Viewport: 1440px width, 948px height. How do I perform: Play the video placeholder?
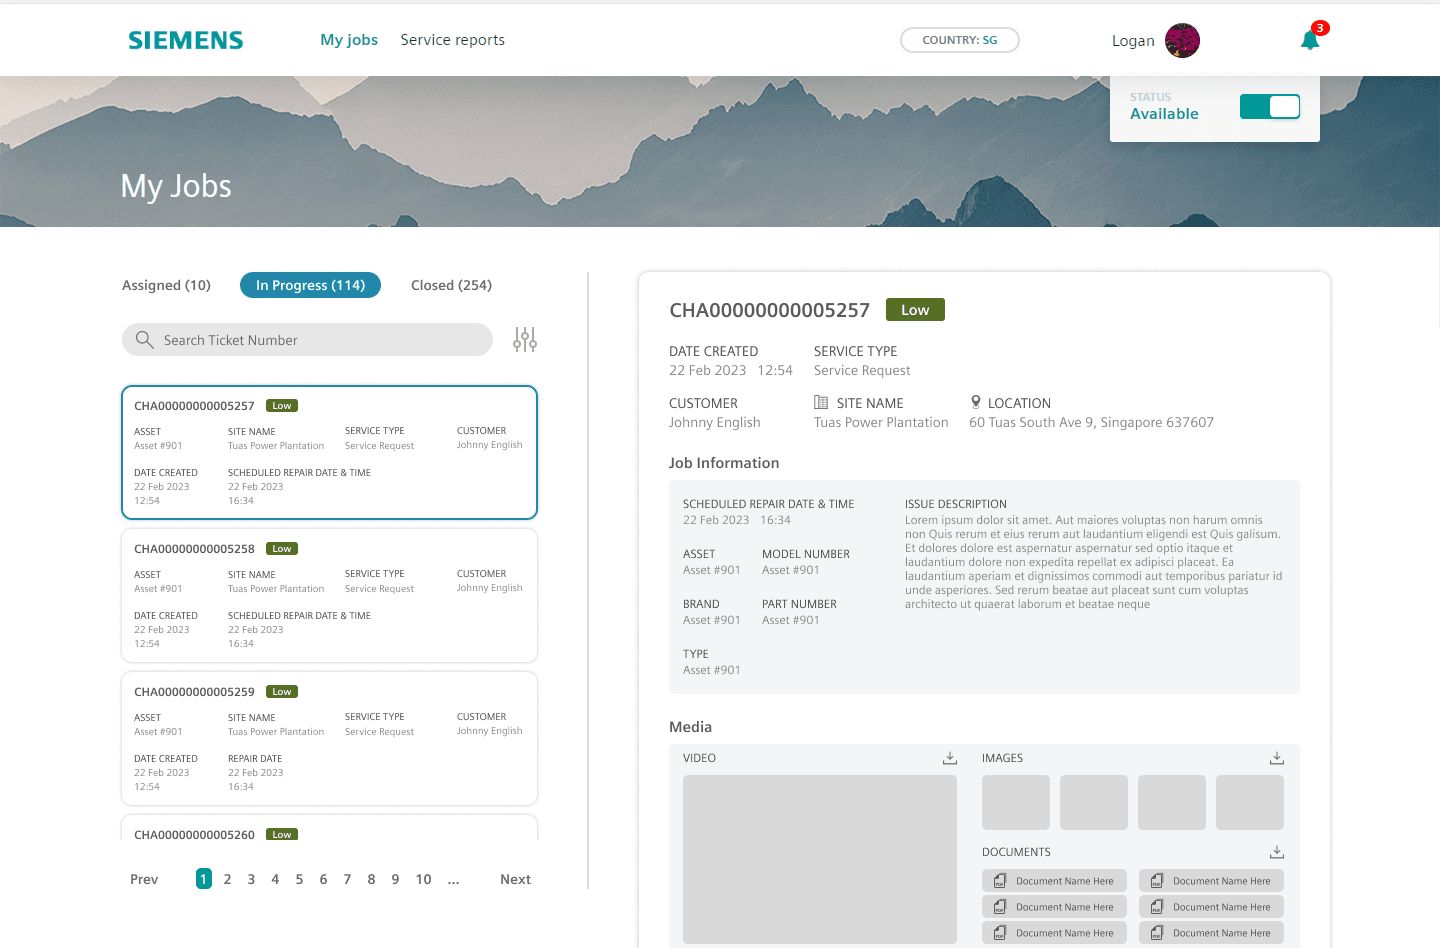tap(820, 859)
